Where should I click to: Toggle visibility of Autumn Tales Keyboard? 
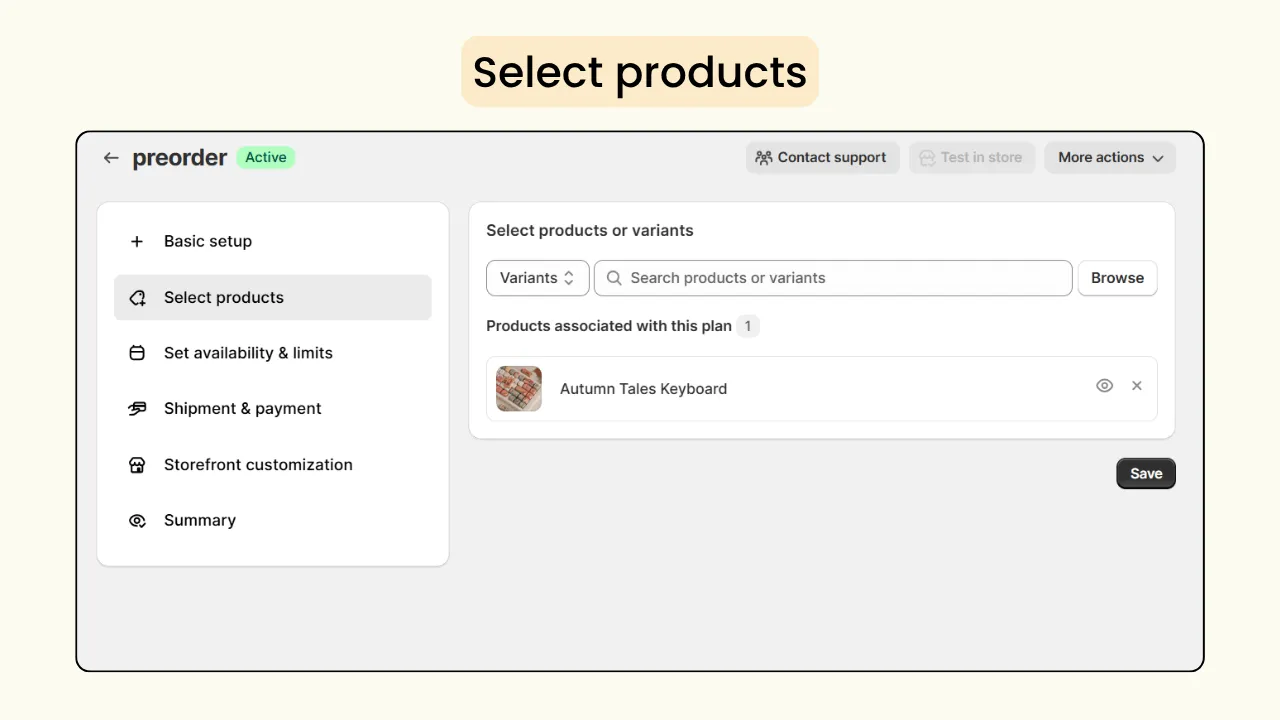(x=1104, y=385)
